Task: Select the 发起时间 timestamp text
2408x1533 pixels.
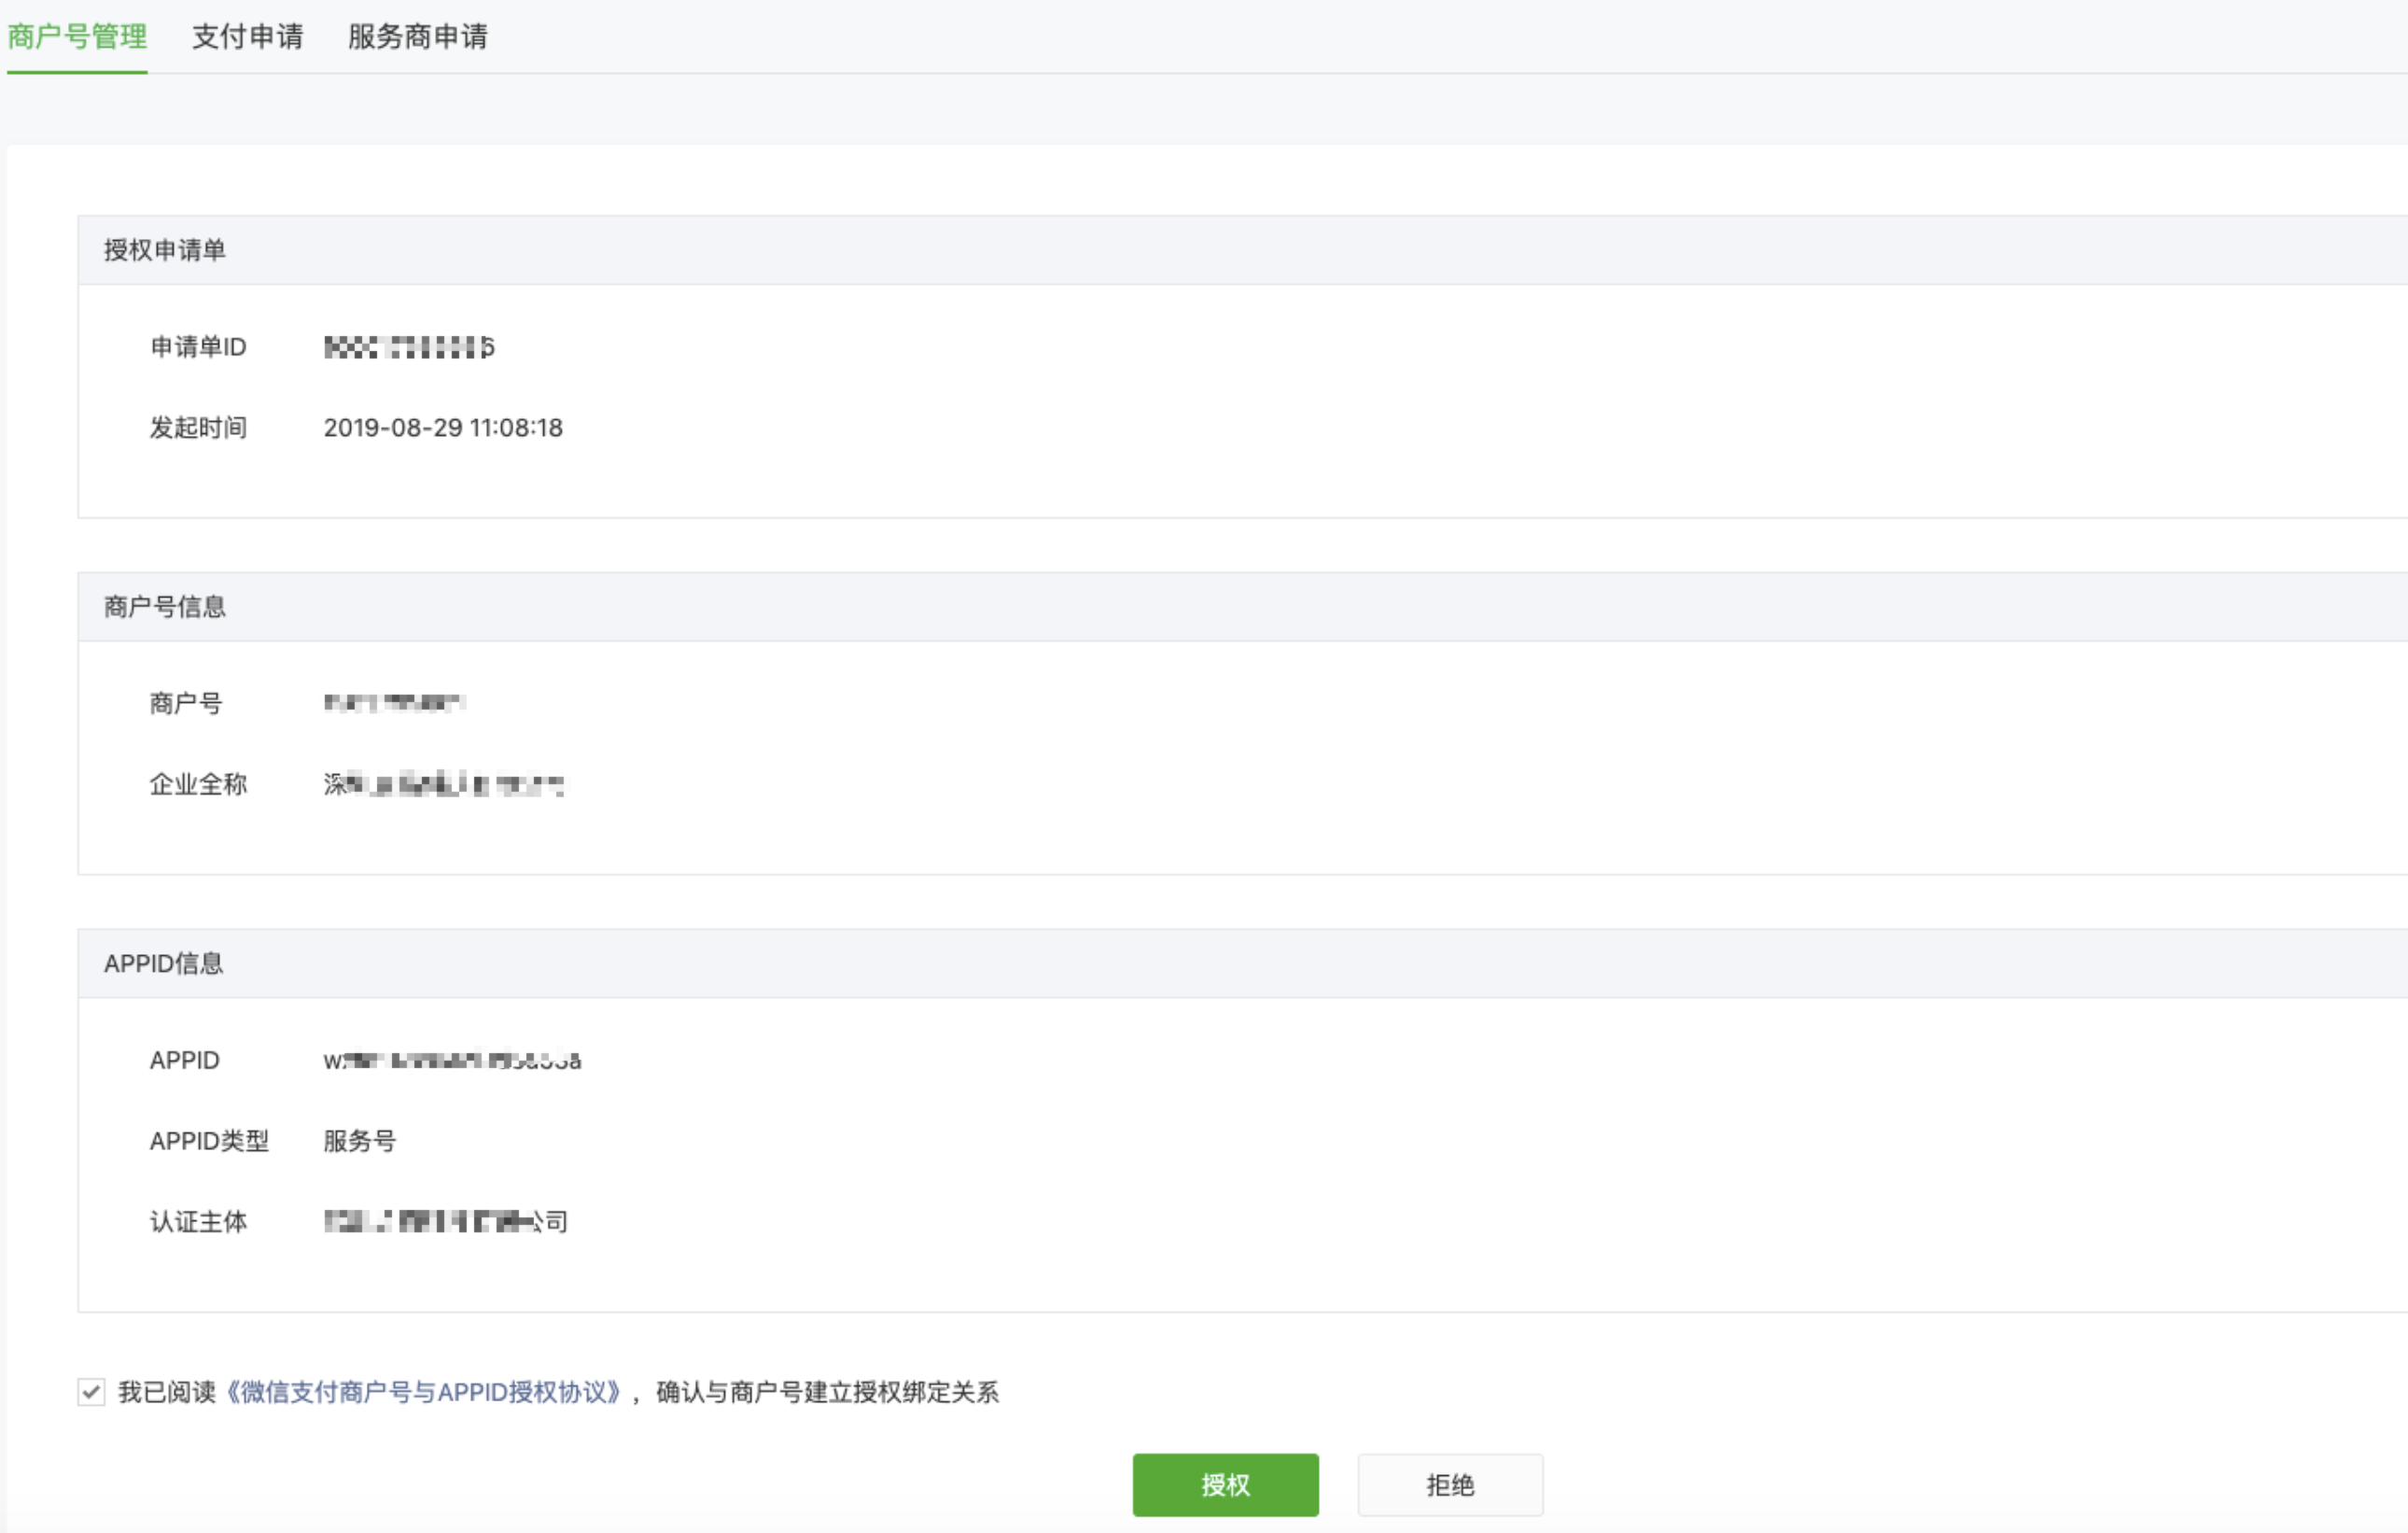Action: point(443,428)
